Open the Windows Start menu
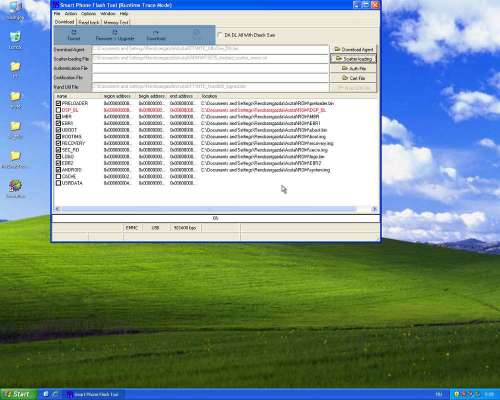The image size is (500, 400). 18,394
